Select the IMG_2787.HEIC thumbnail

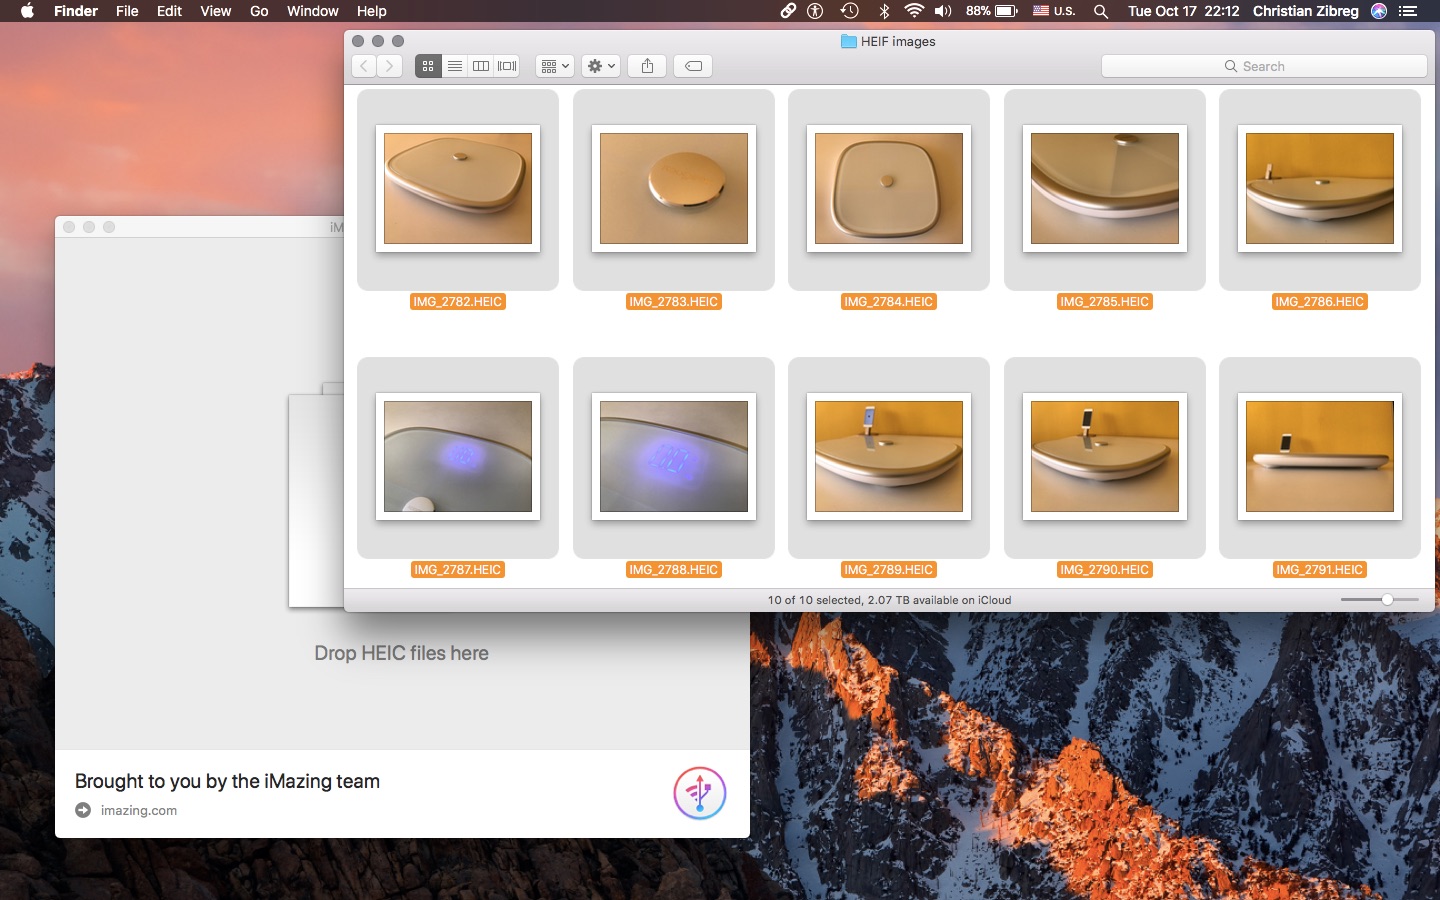tap(458, 457)
